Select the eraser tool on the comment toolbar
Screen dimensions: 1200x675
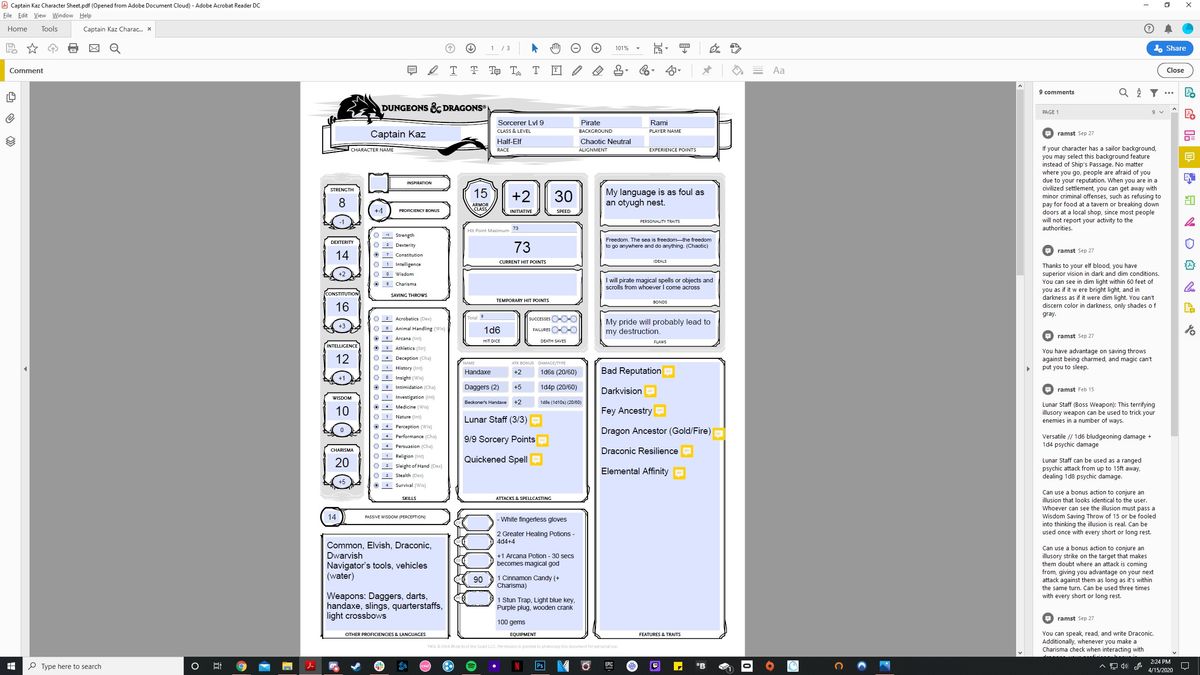click(597, 70)
